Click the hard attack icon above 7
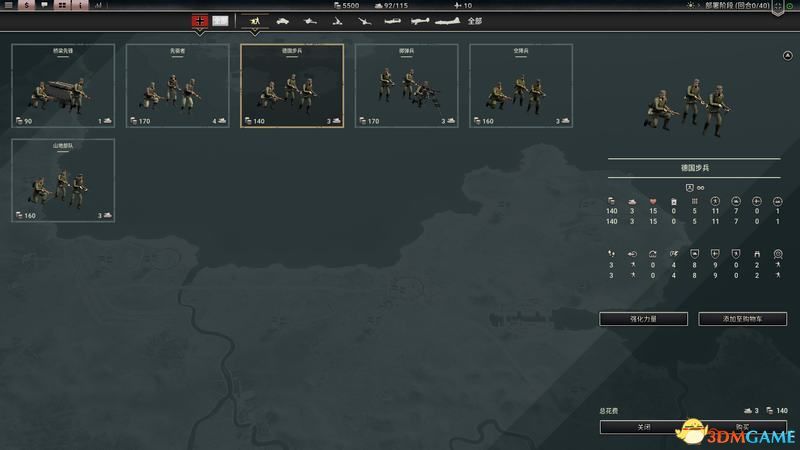Screen dimensions: 800x450 [x=736, y=201]
